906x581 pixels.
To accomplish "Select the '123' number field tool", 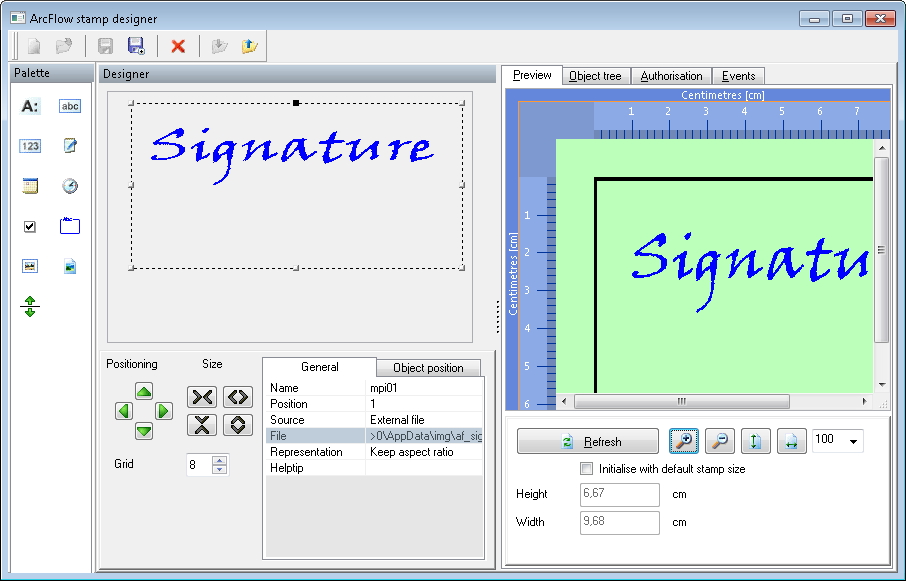I will click(30, 146).
